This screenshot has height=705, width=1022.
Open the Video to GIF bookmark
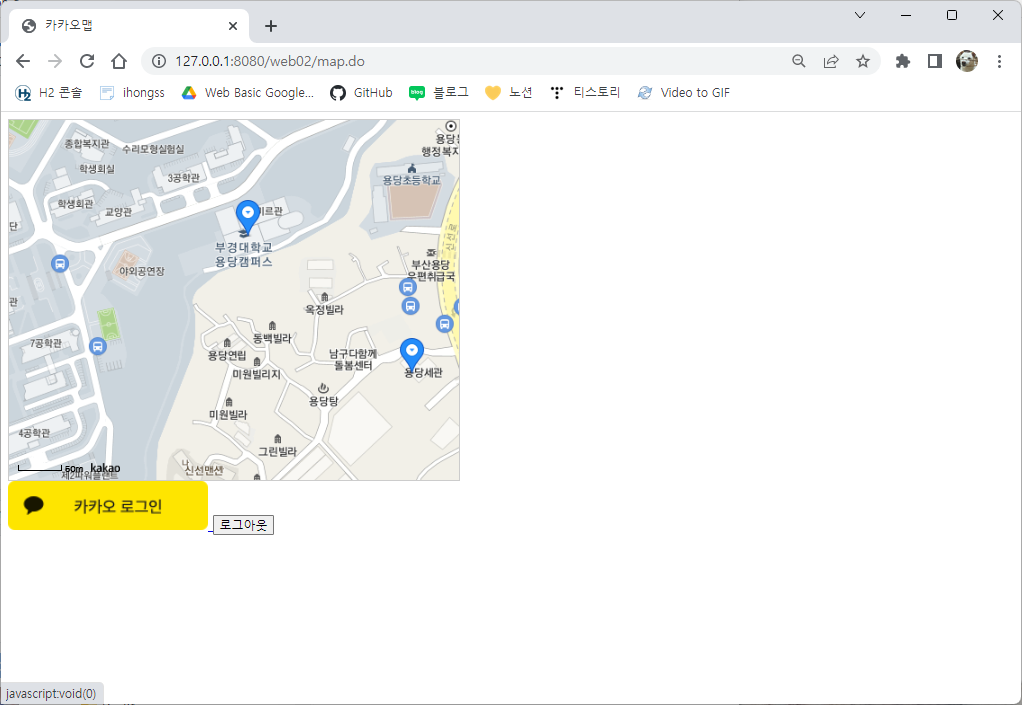[x=684, y=93]
